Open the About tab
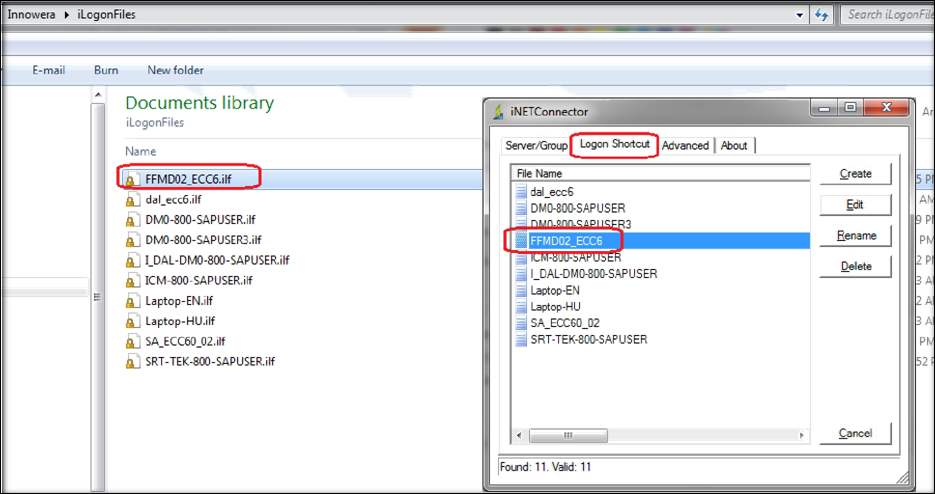The width and height of the screenshot is (935, 494). tap(734, 145)
